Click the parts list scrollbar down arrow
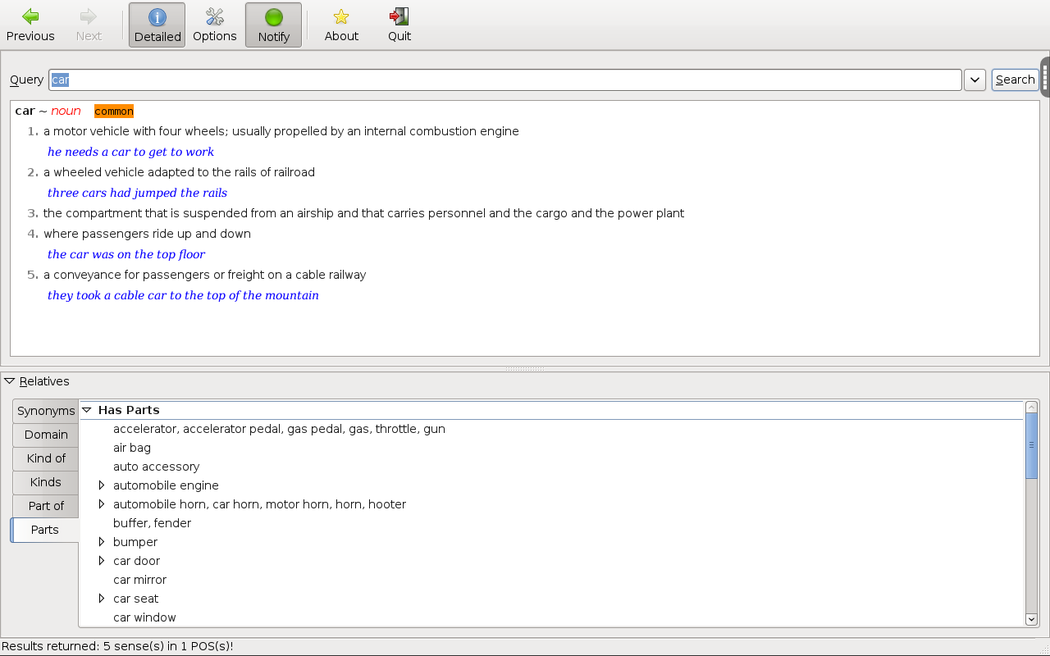 [1032, 619]
